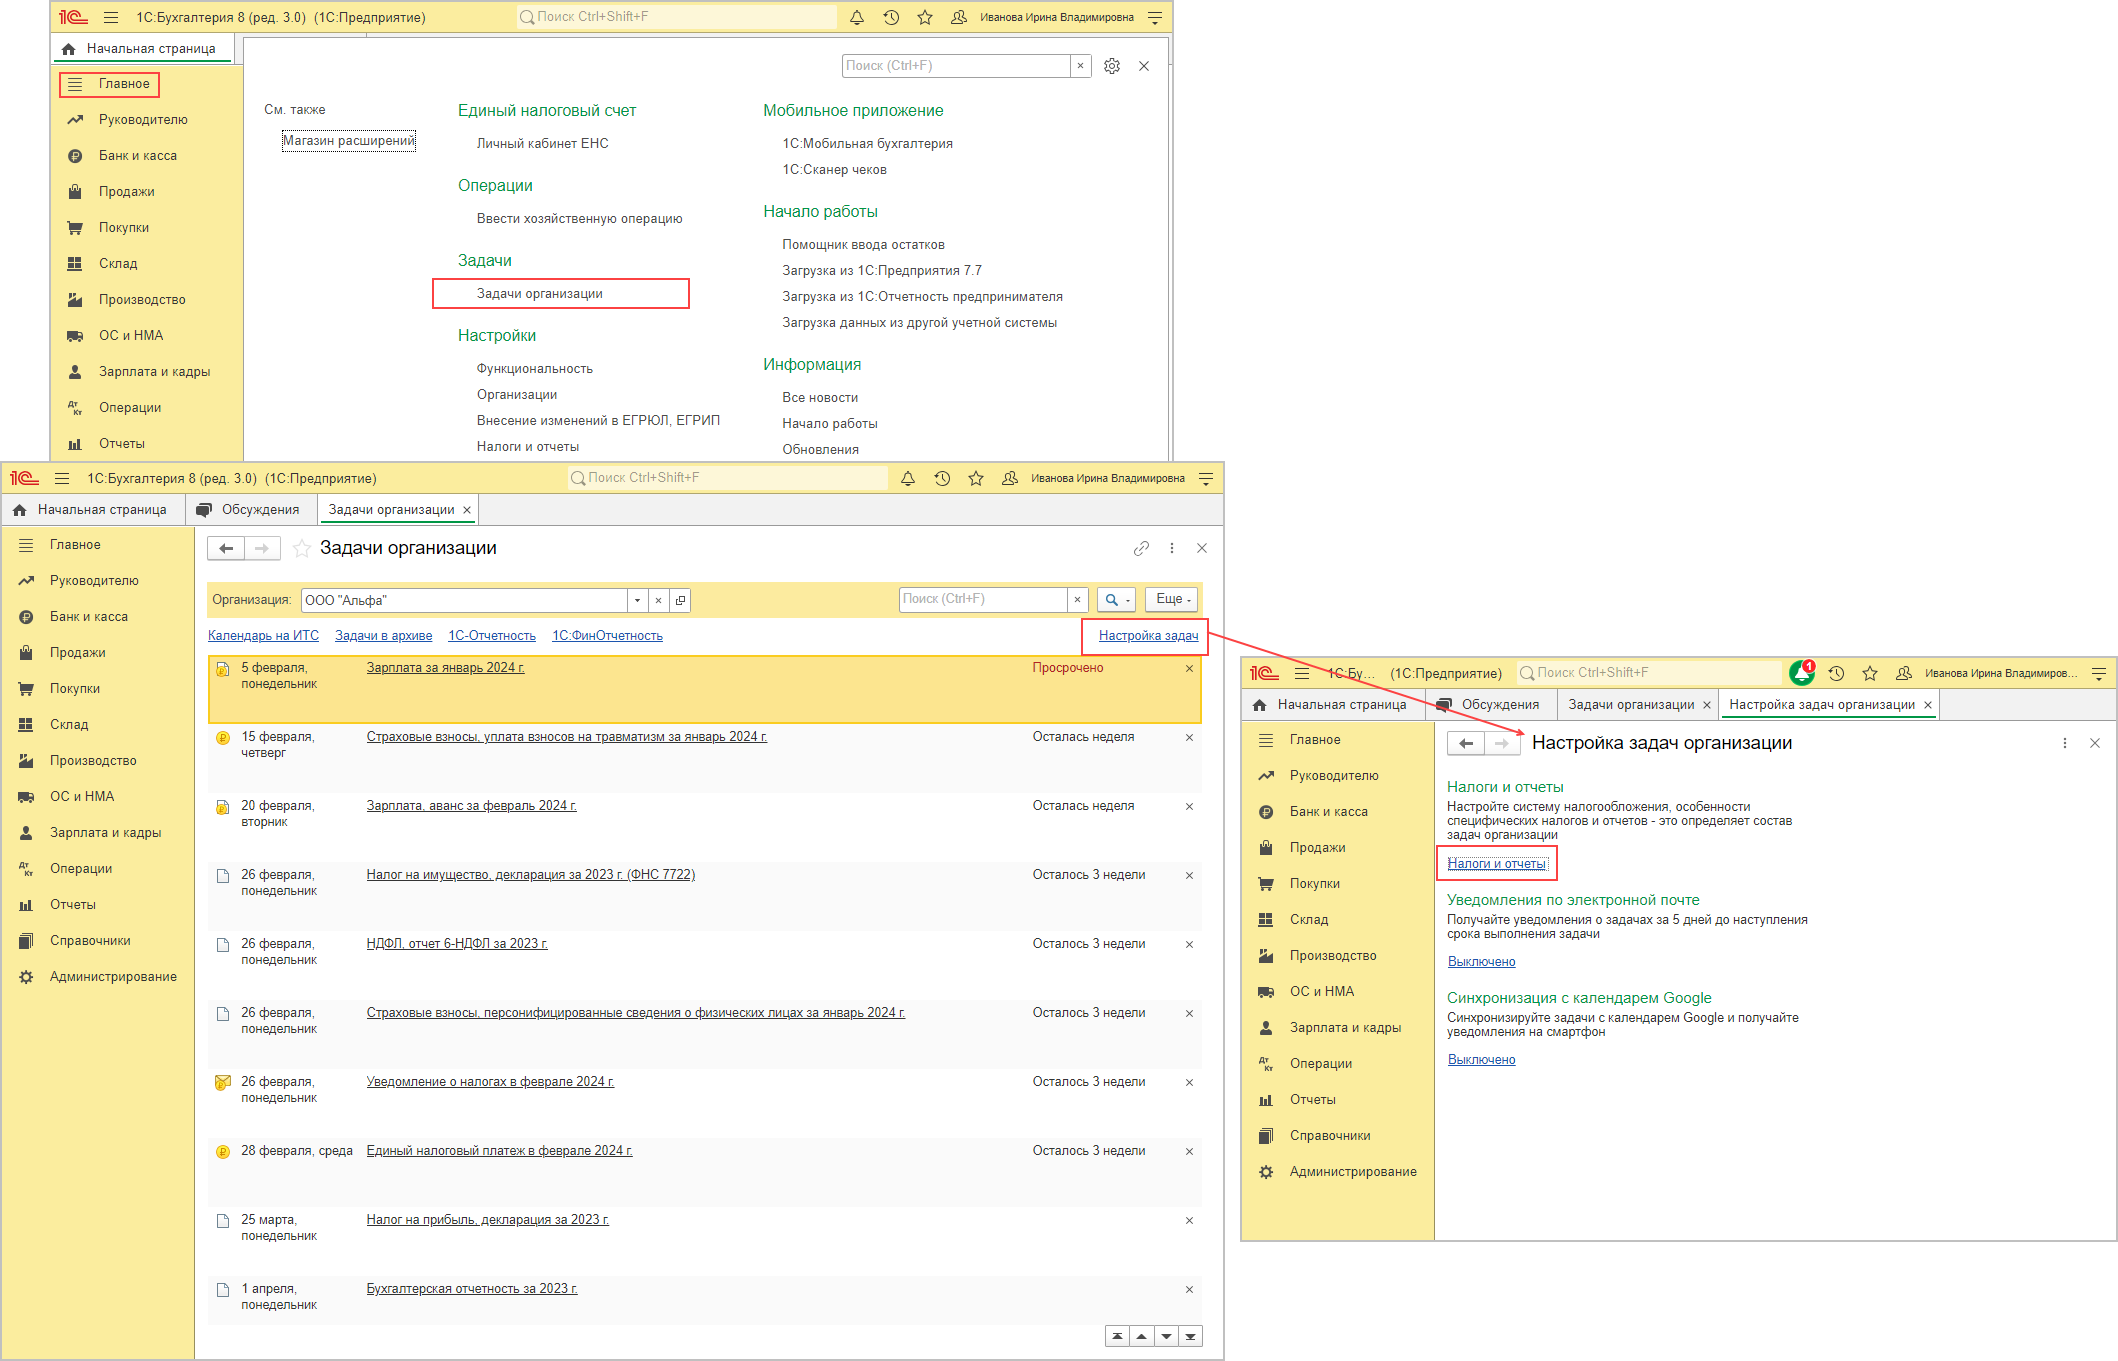Viewport: 2118px width, 1361px height.
Task: Open 1С-Отчетность link
Action: tap(492, 636)
